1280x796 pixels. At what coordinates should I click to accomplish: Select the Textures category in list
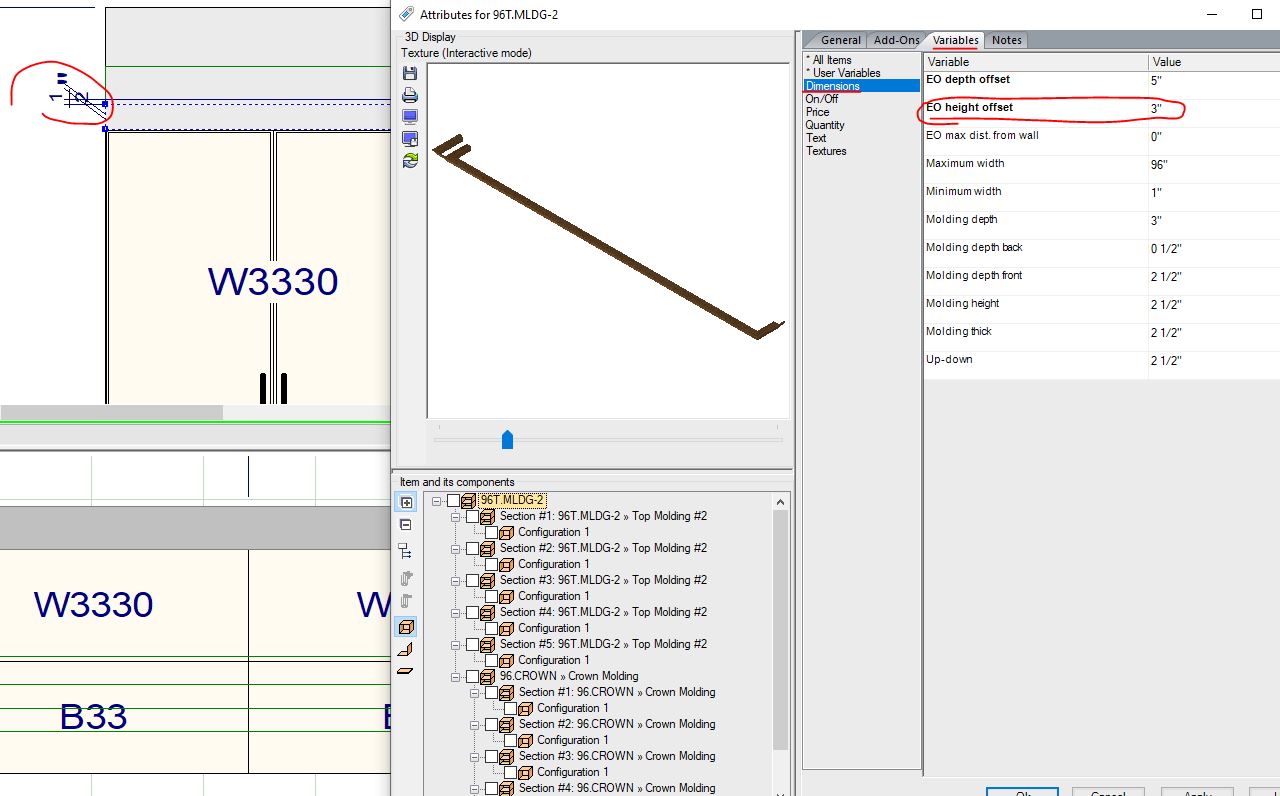(826, 151)
